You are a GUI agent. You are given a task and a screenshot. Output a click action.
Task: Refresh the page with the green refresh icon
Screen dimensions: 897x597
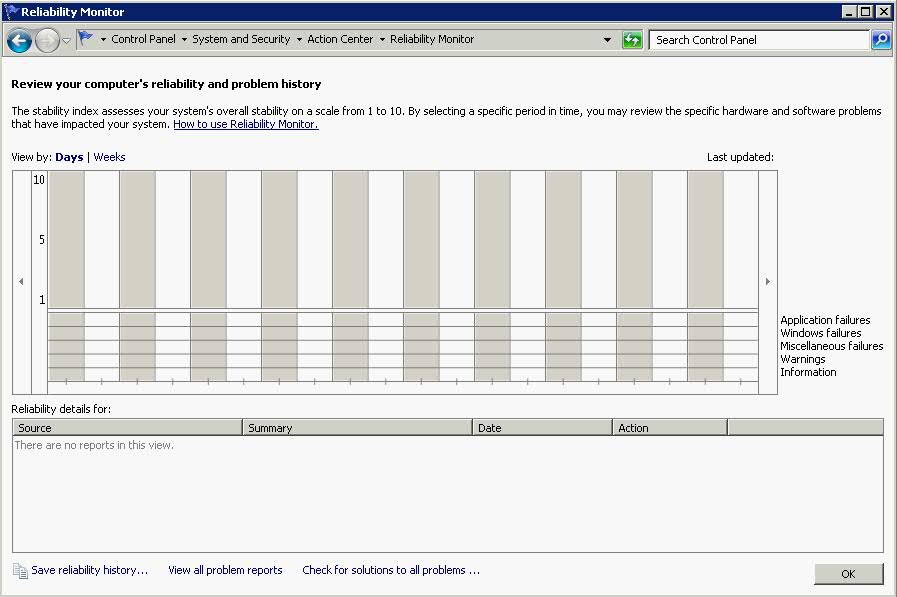(632, 40)
